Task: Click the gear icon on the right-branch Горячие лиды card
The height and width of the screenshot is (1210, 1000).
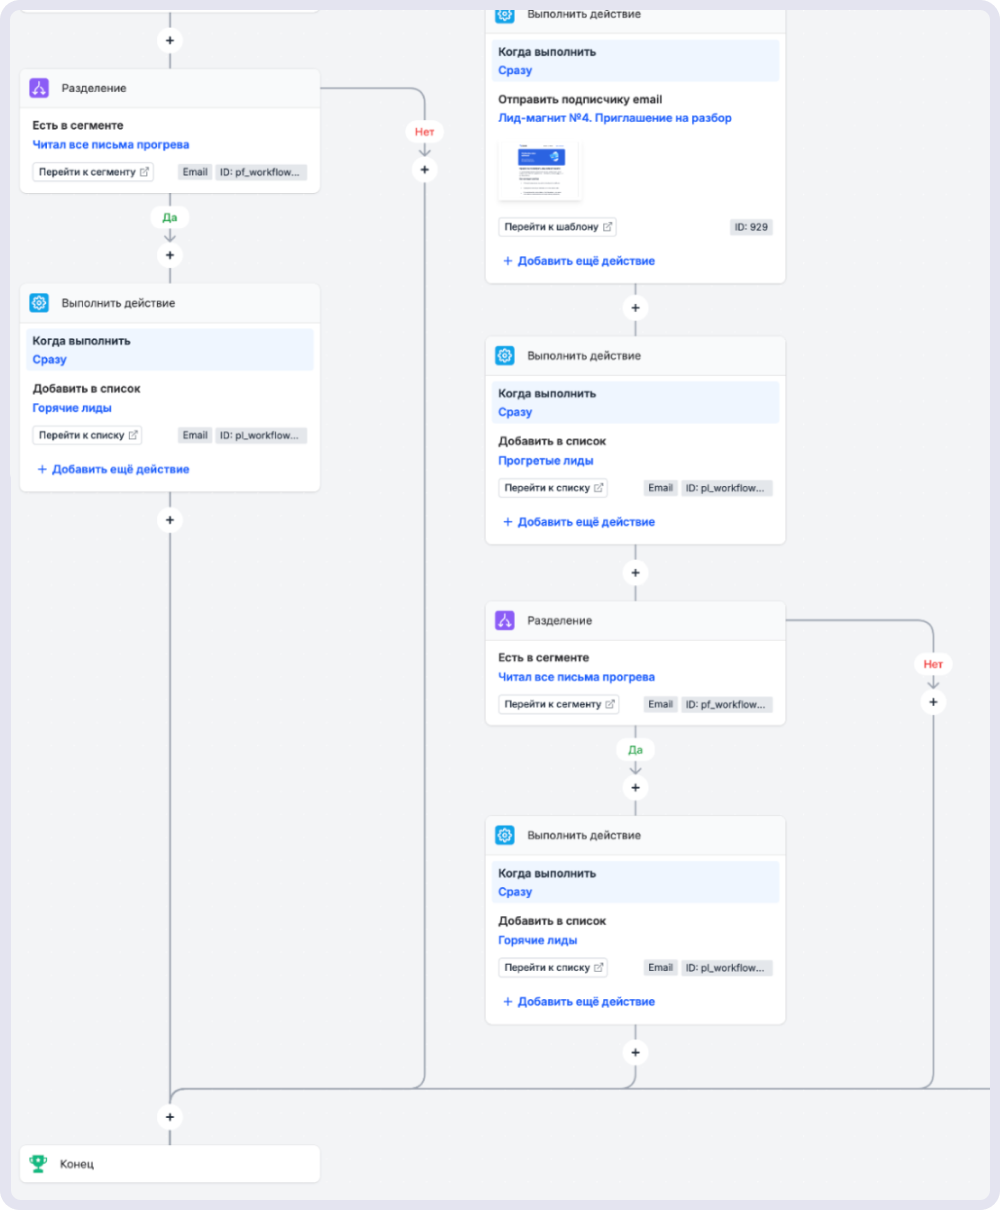Action: pyautogui.click(x=505, y=835)
